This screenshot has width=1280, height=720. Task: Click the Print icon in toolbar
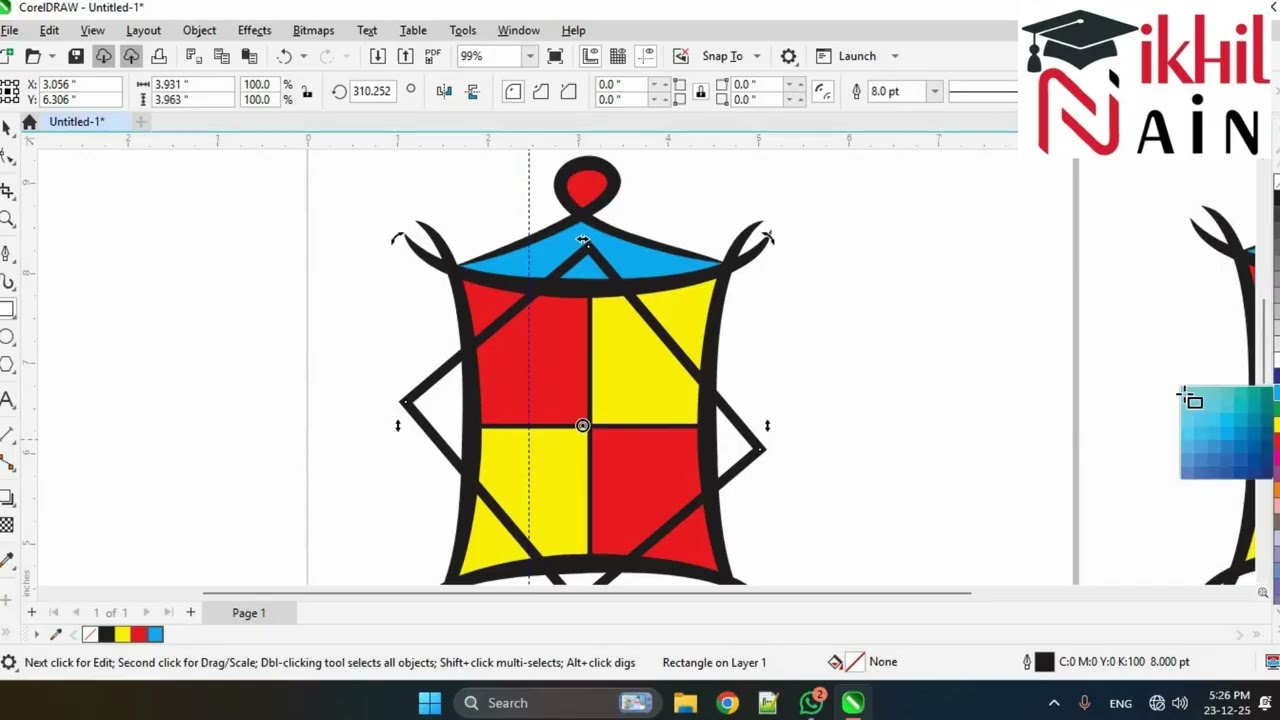click(x=159, y=57)
